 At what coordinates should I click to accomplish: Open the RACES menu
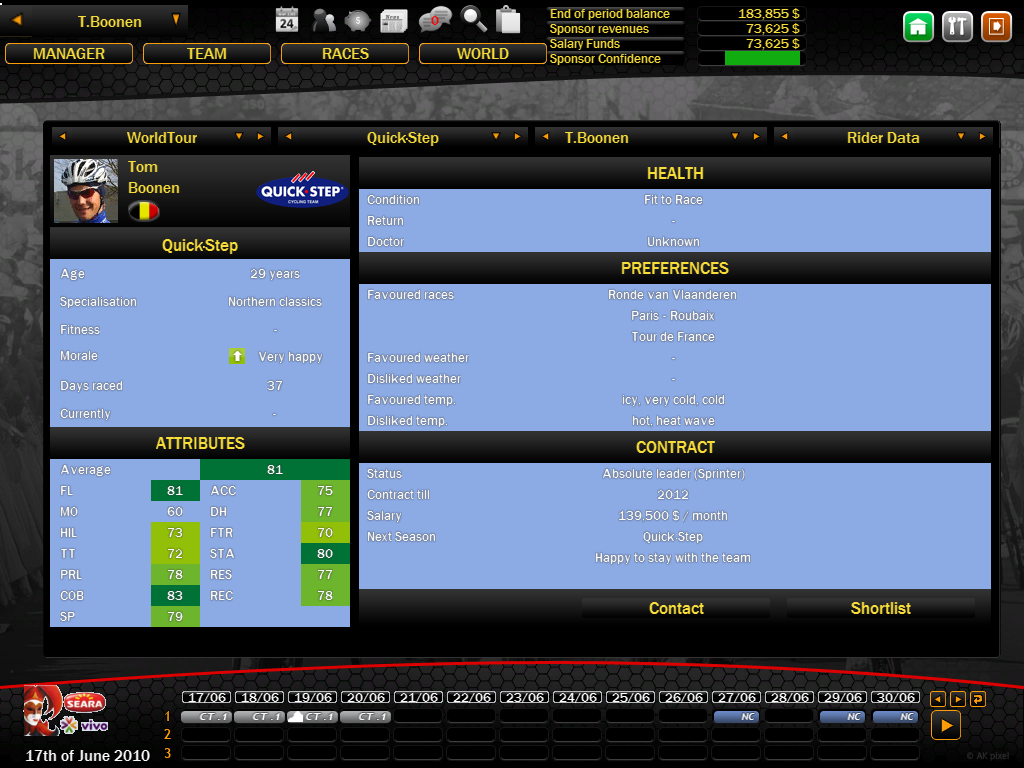pyautogui.click(x=345, y=54)
